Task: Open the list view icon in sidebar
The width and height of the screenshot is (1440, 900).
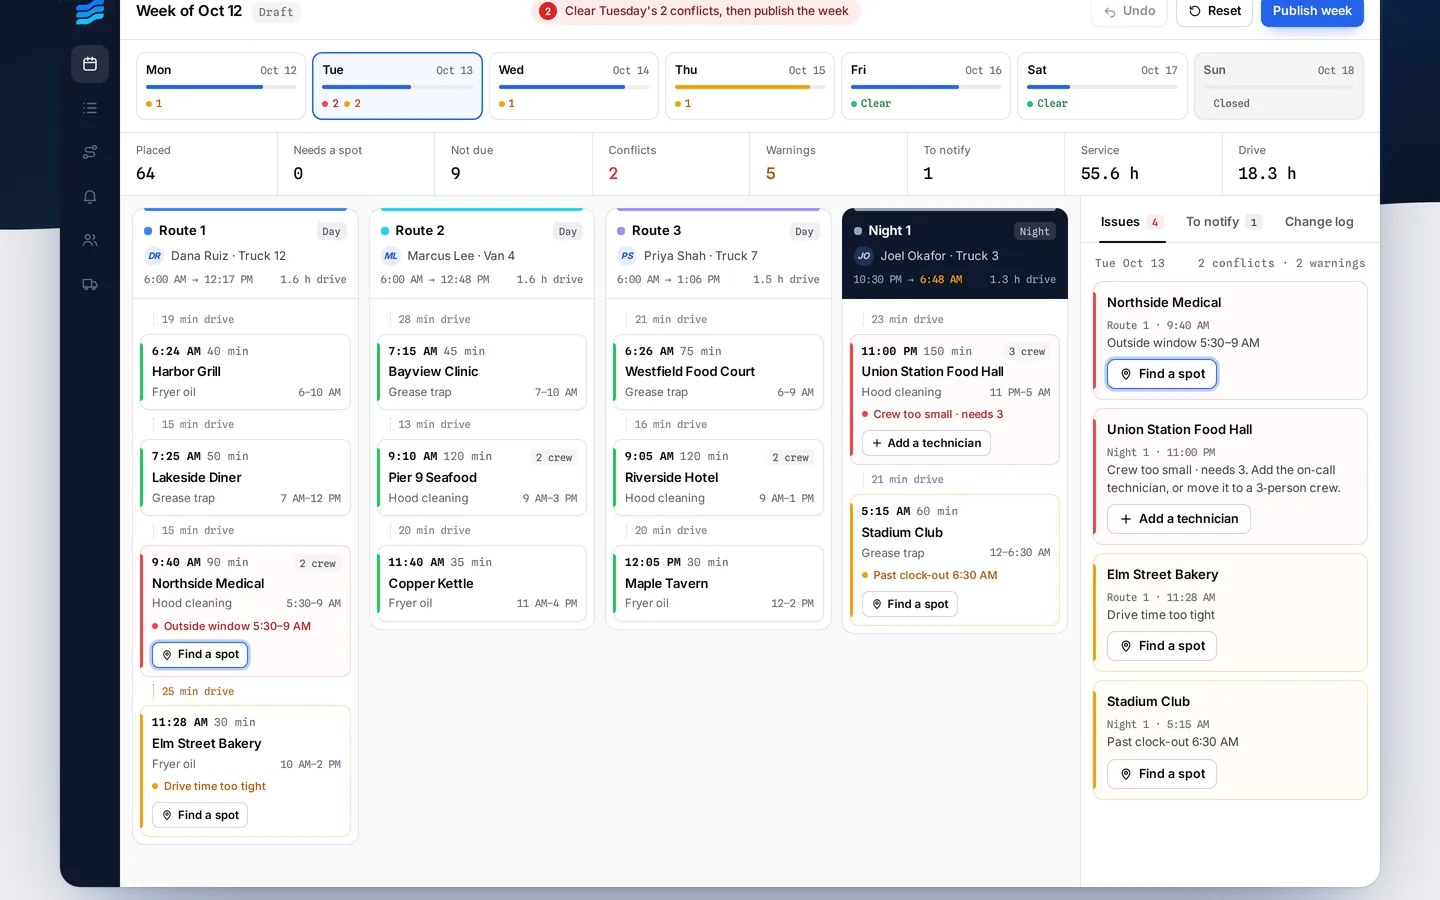Action: [90, 108]
